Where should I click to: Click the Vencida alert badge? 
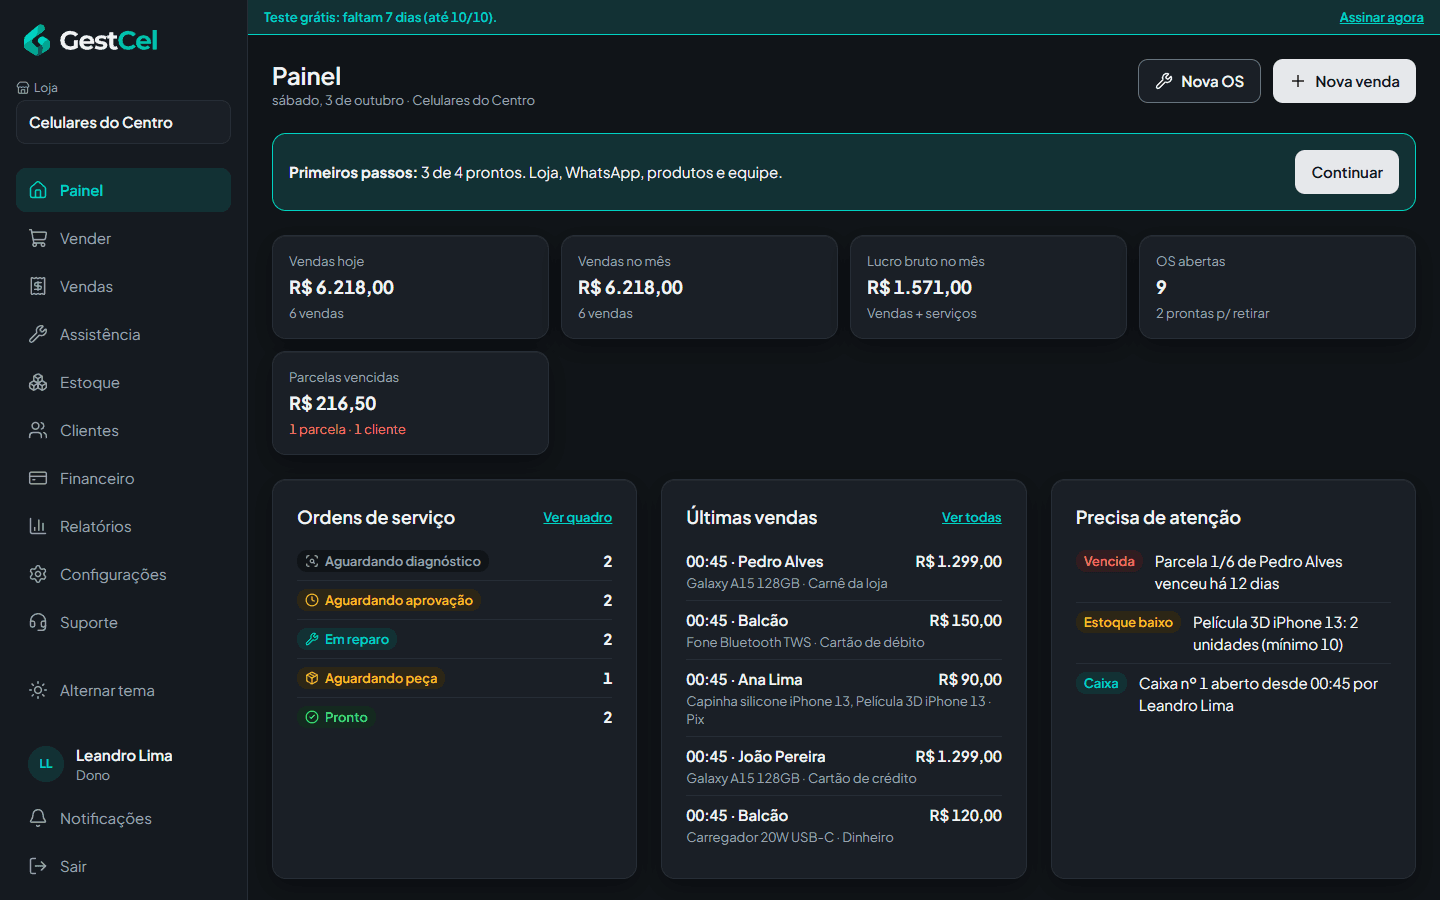(1109, 561)
